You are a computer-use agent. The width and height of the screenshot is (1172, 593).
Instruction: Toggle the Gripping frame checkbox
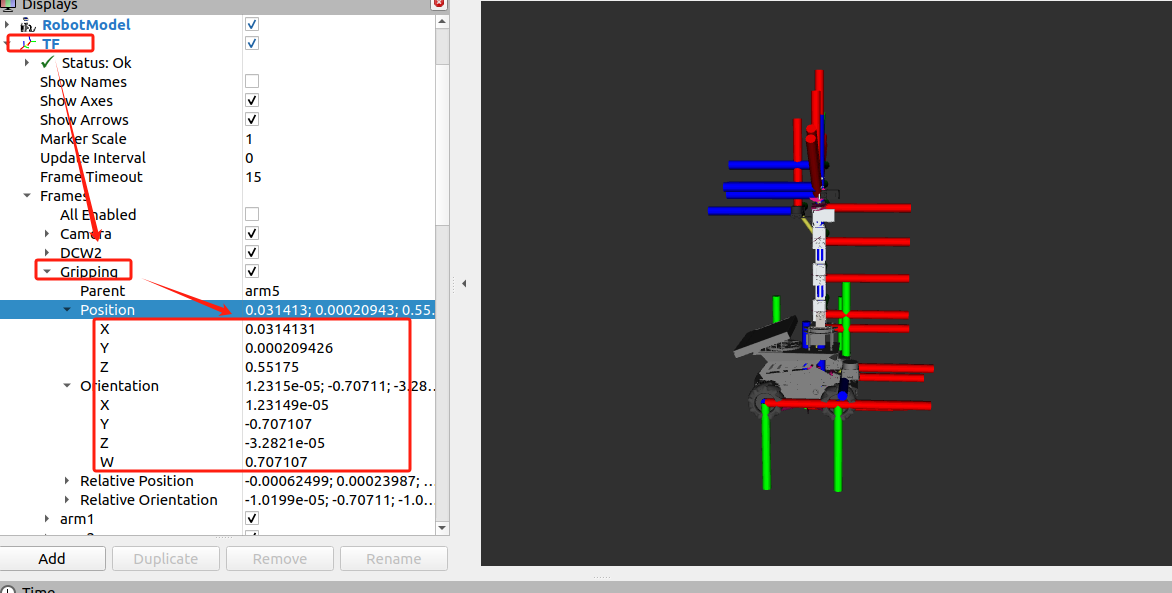pyautogui.click(x=252, y=271)
